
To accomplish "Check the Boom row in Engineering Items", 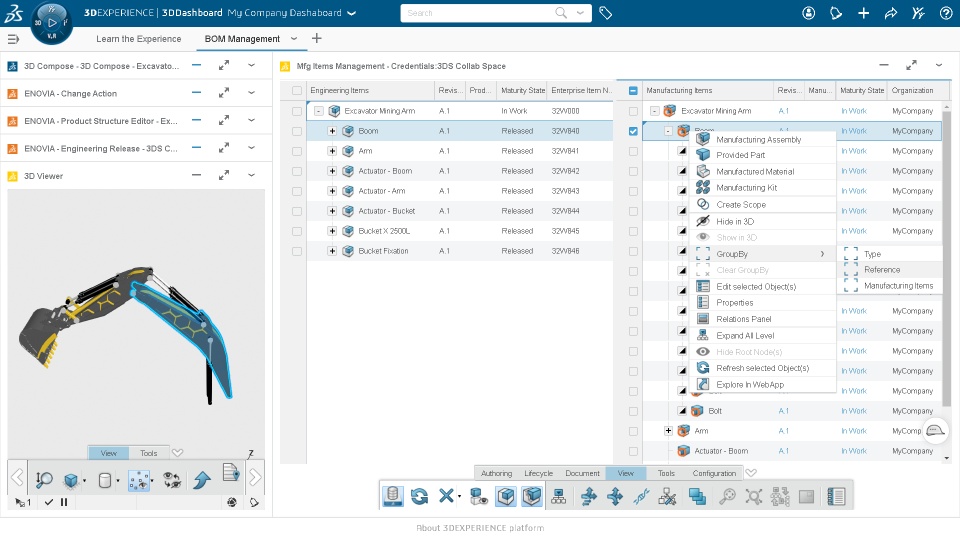I will pos(297,131).
